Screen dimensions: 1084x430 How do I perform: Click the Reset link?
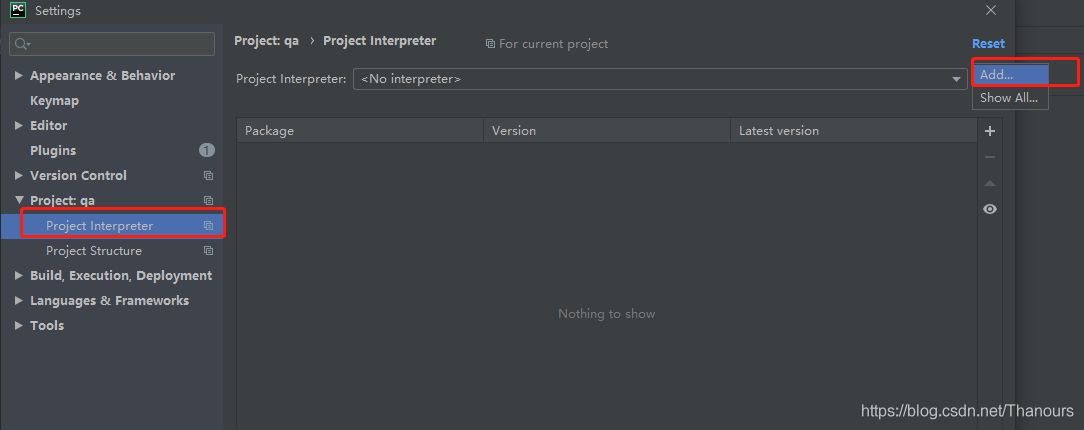point(988,44)
